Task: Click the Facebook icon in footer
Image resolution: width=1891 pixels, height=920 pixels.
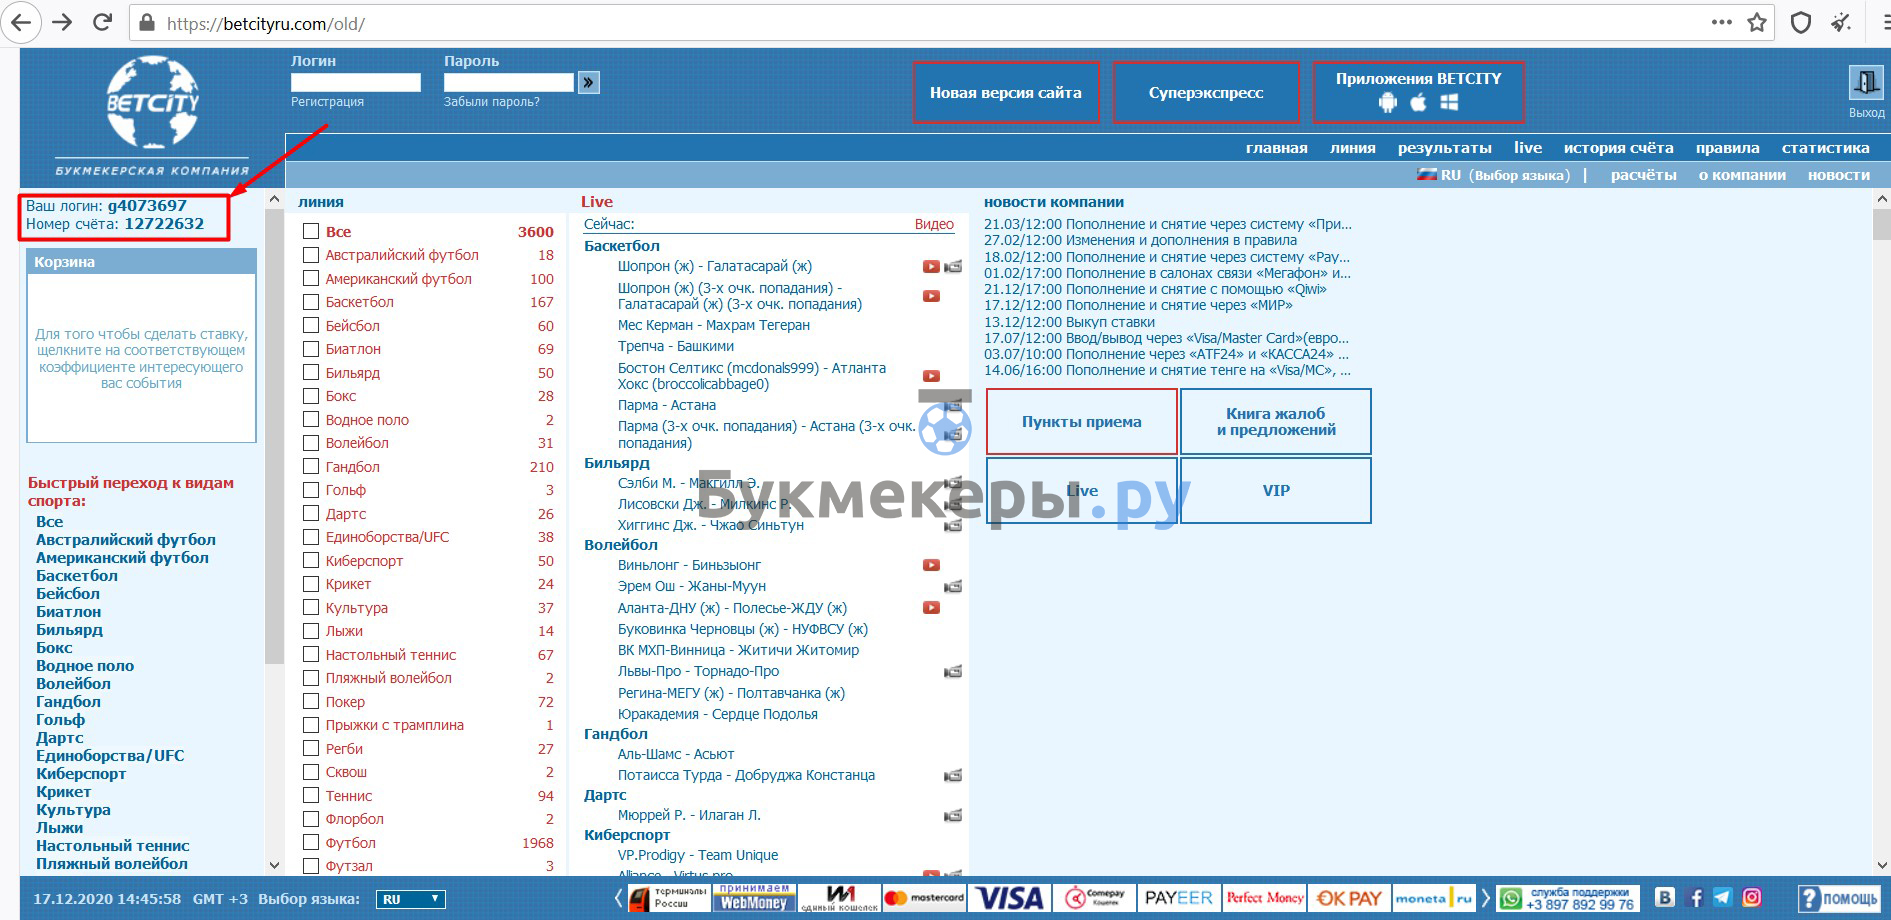Action: [1695, 898]
